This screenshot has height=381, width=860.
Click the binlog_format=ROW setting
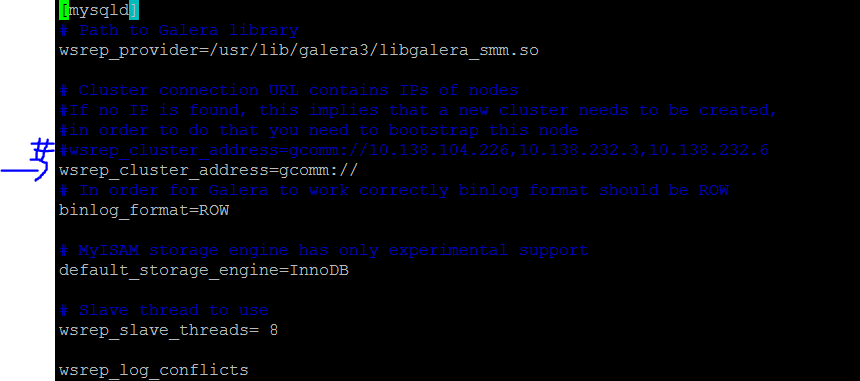tap(144, 211)
